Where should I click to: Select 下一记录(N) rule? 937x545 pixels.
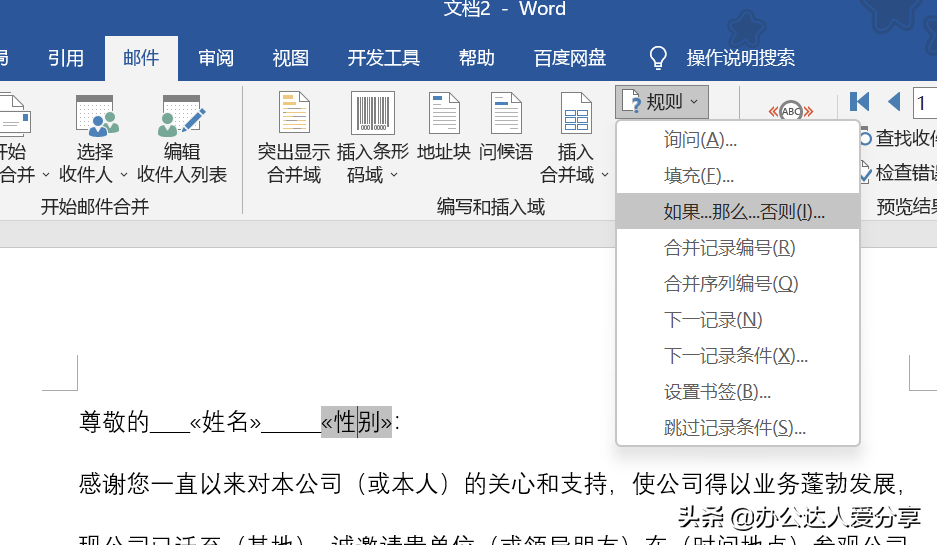point(738,320)
